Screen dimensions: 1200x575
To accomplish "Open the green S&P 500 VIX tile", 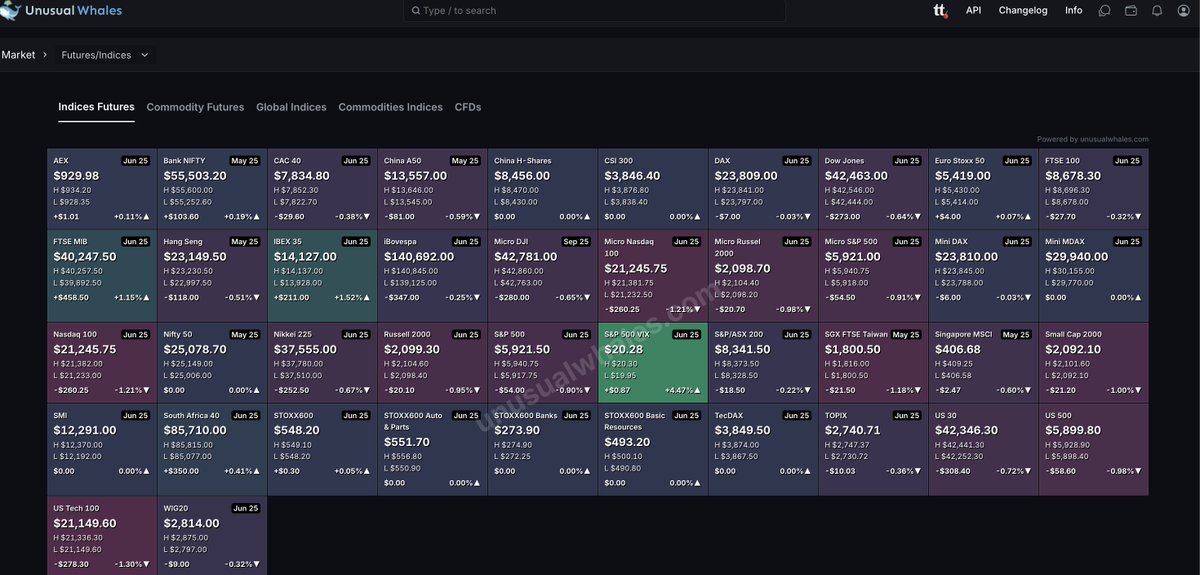I will coord(653,364).
